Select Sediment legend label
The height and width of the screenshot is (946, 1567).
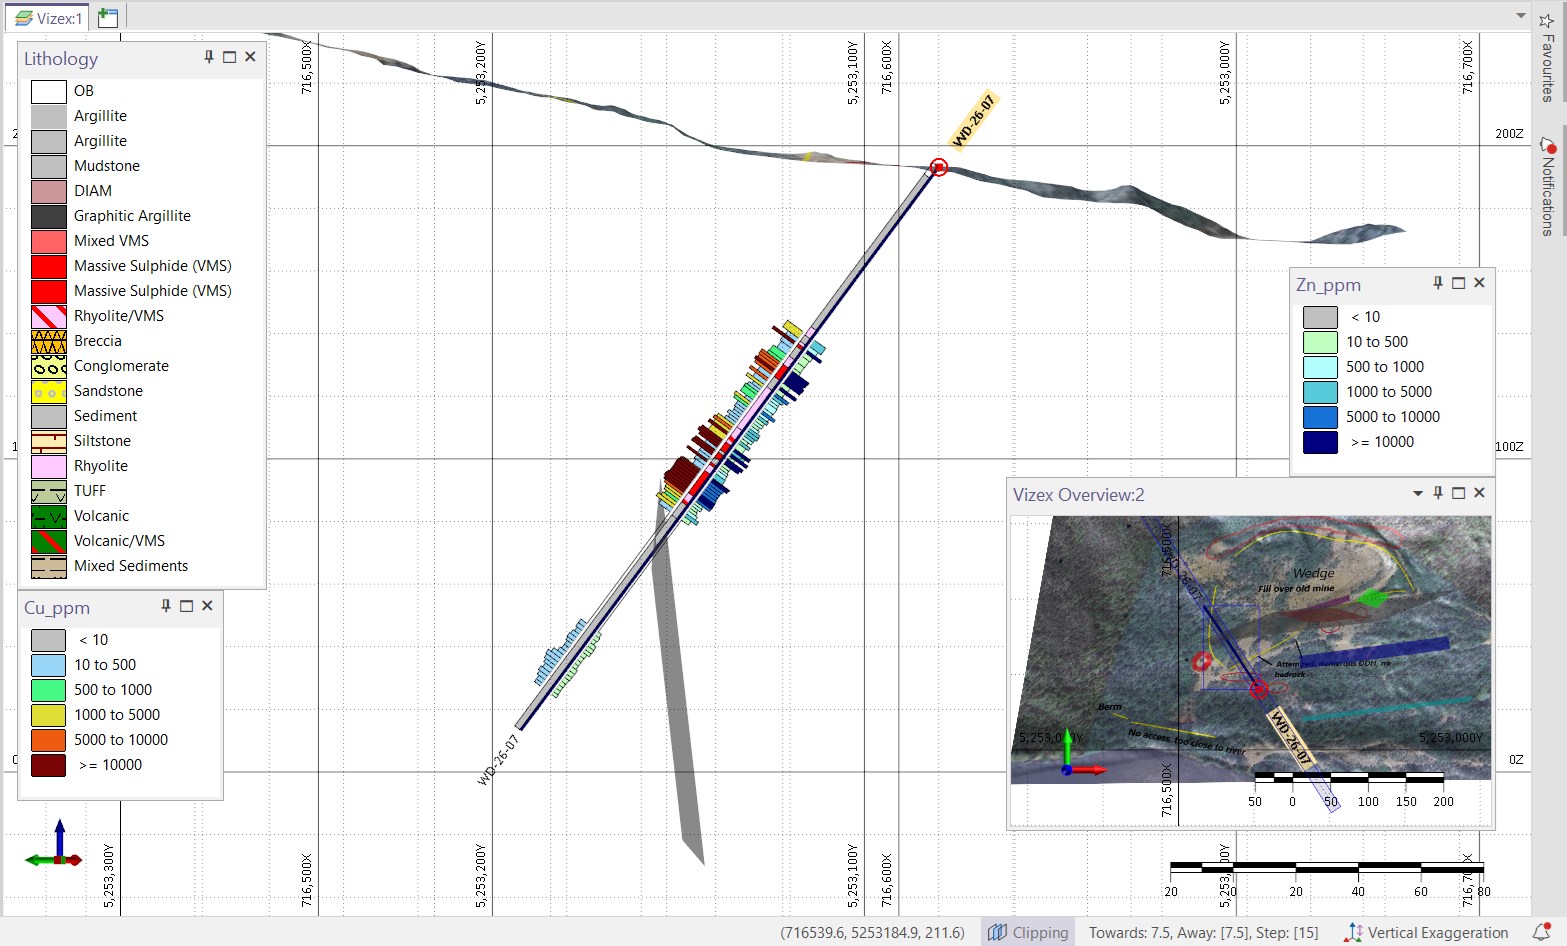point(106,416)
